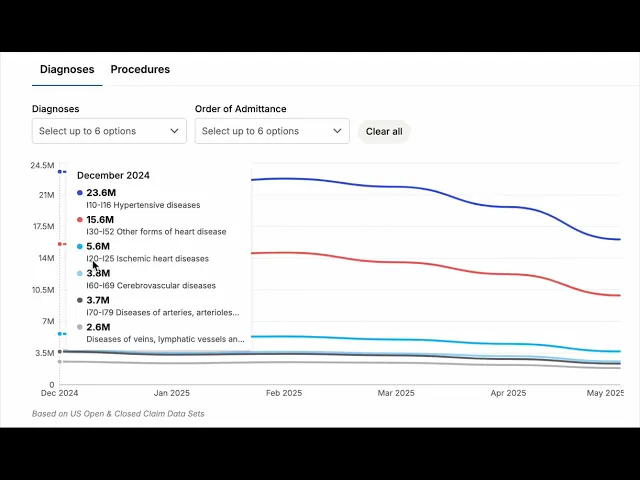Click dark gray dot beside Diseases of arteries
This screenshot has height=480, width=640.
coord(80,300)
